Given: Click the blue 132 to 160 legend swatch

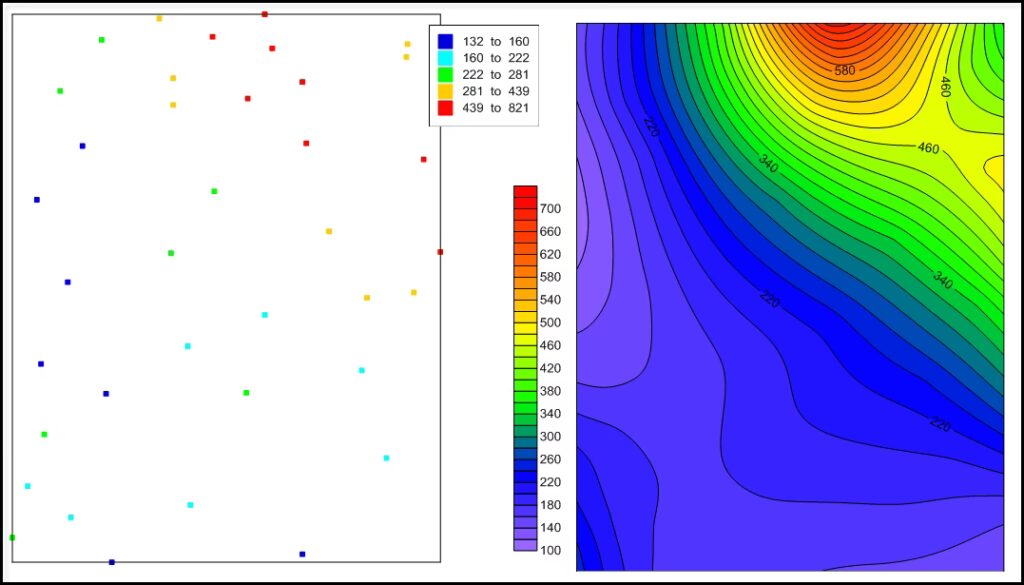Looking at the screenshot, I should pyautogui.click(x=446, y=42).
